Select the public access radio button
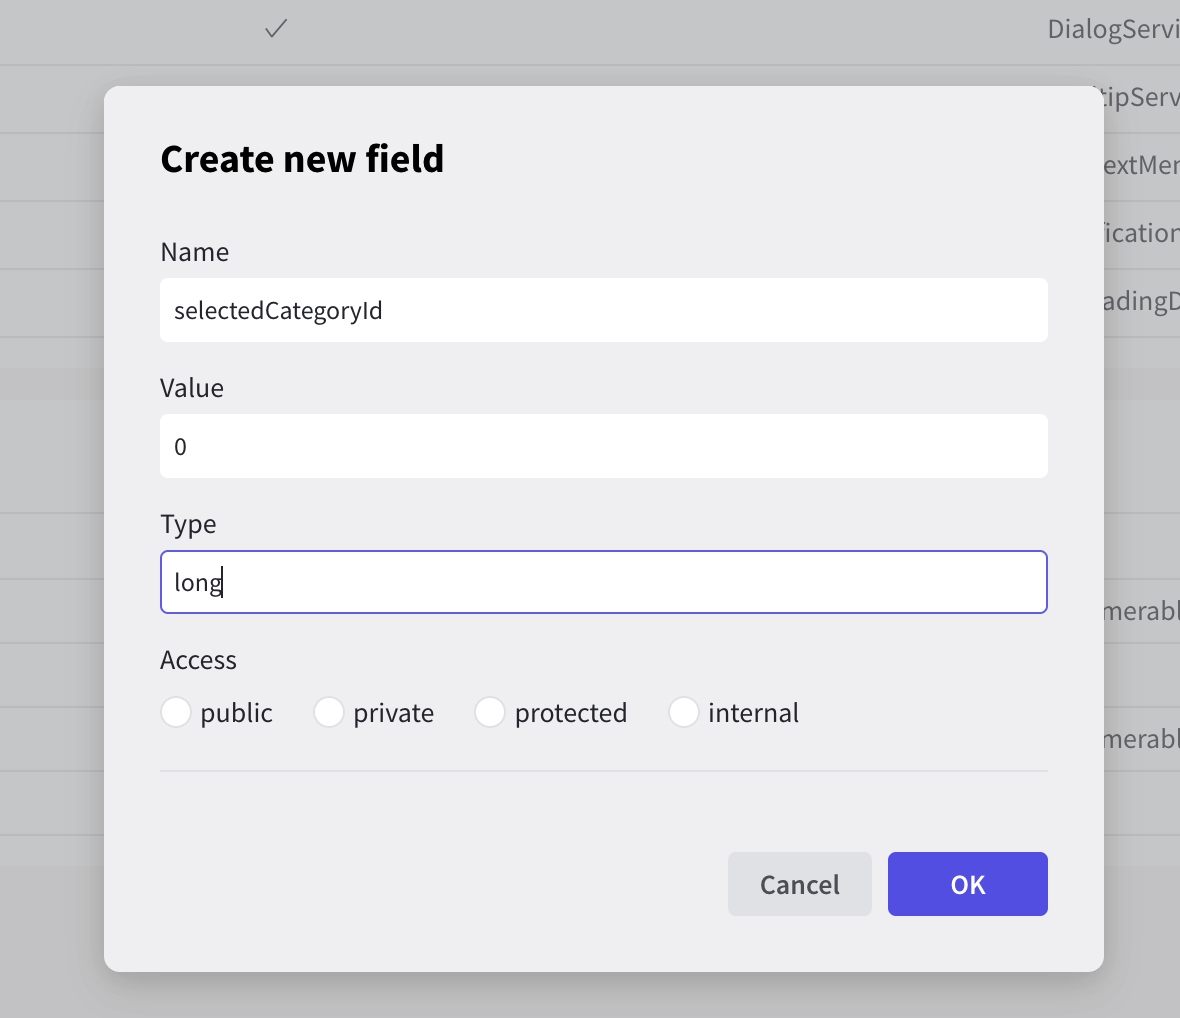Screen dimensions: 1180x1018 176,713
